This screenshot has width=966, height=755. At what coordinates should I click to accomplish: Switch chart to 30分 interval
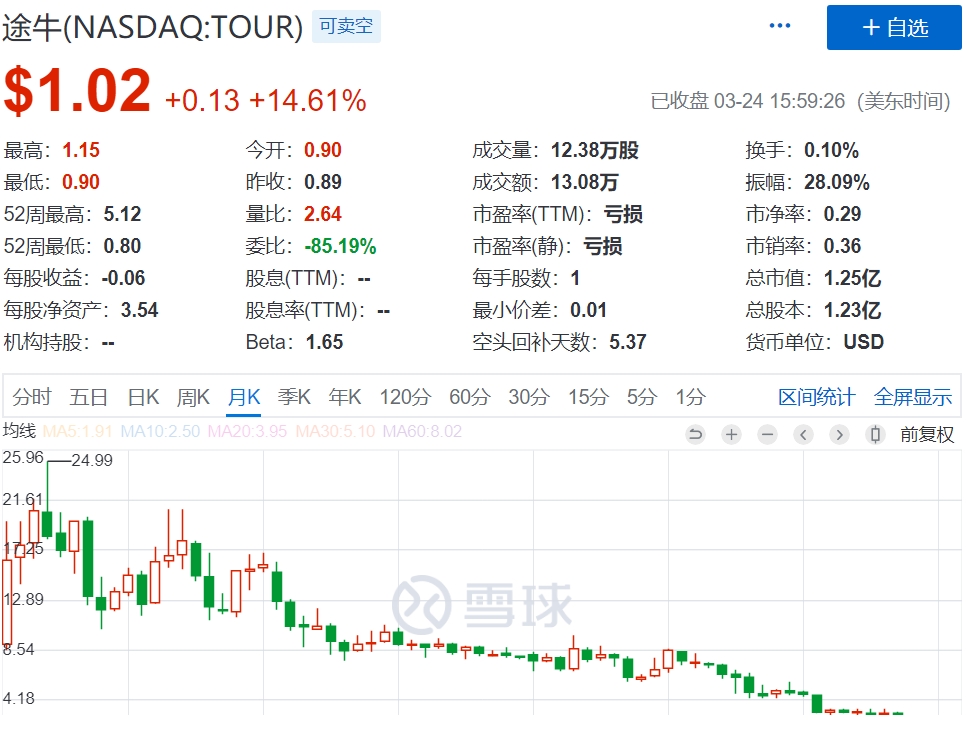click(x=529, y=397)
